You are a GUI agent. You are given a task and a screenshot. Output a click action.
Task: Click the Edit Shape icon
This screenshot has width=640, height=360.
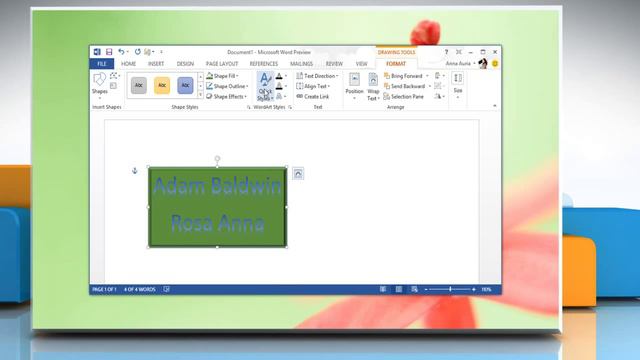[x=114, y=76]
